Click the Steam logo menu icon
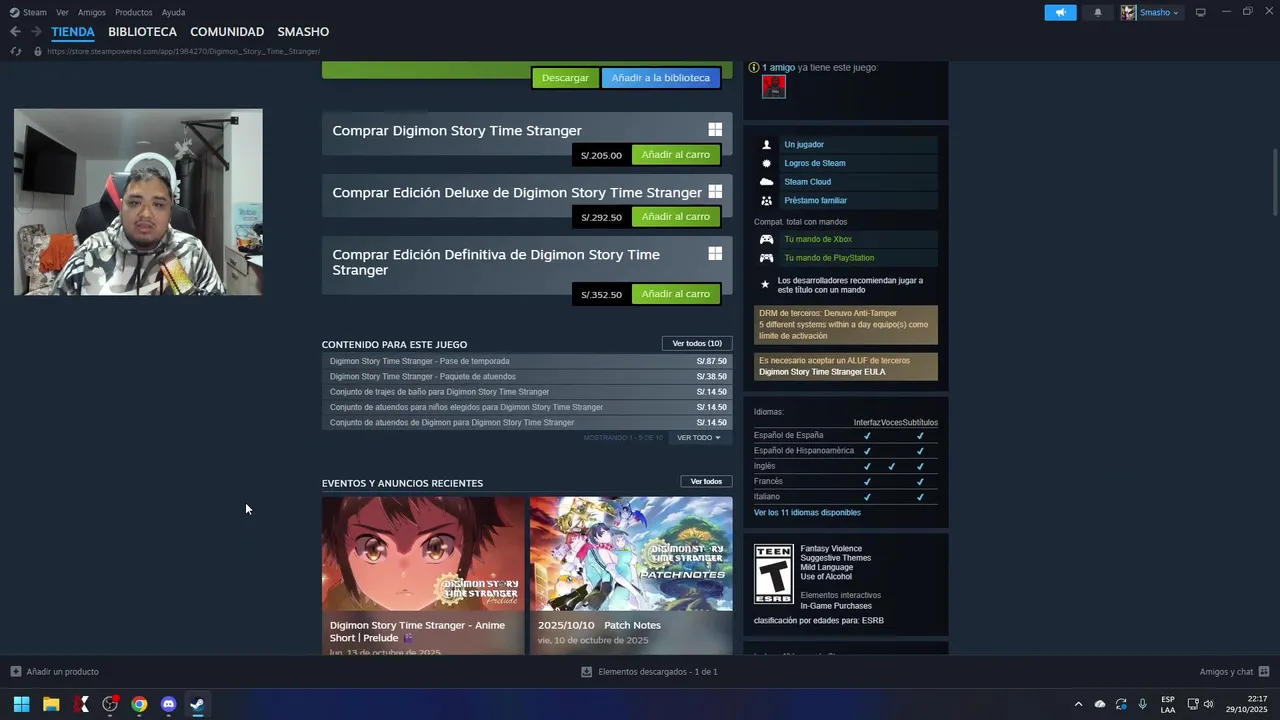The width and height of the screenshot is (1280, 720). click(14, 12)
